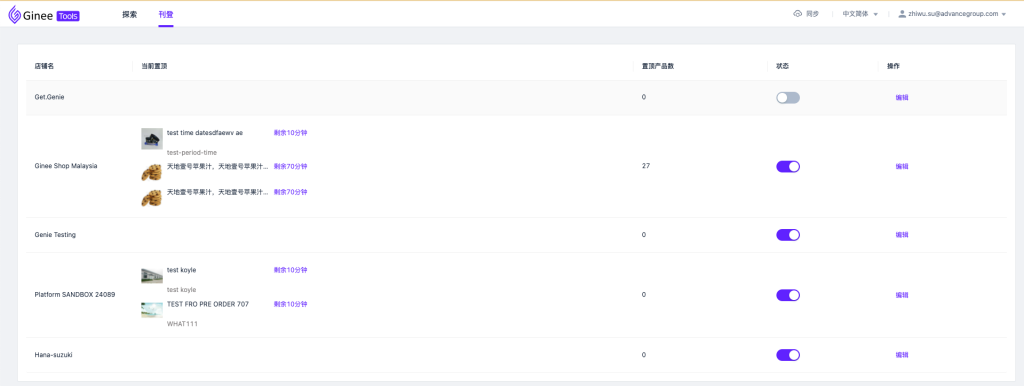Click 剩余10分钟 for test koyle
This screenshot has width=1024, height=386.
291,270
